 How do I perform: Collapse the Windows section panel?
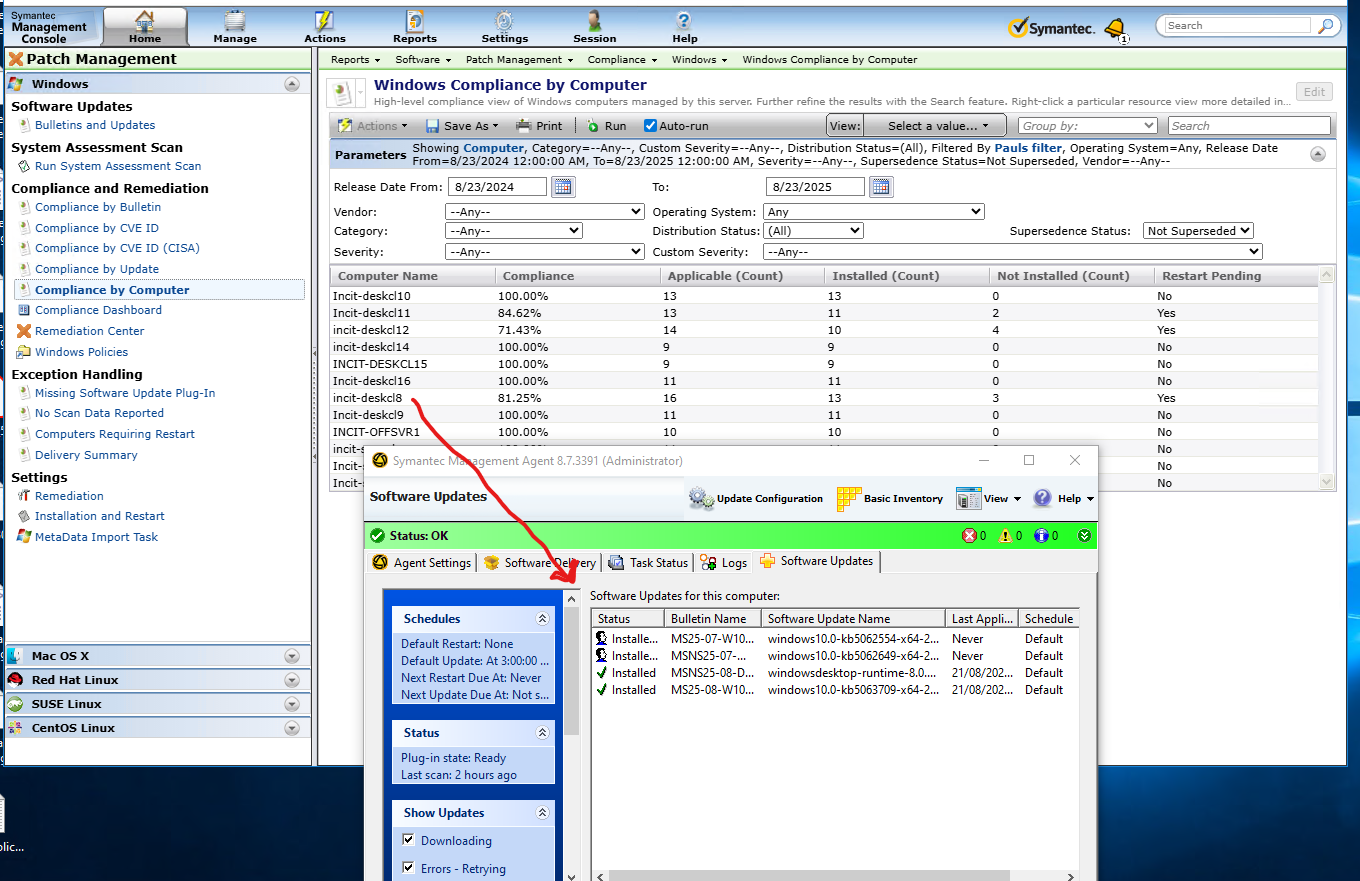(x=292, y=84)
